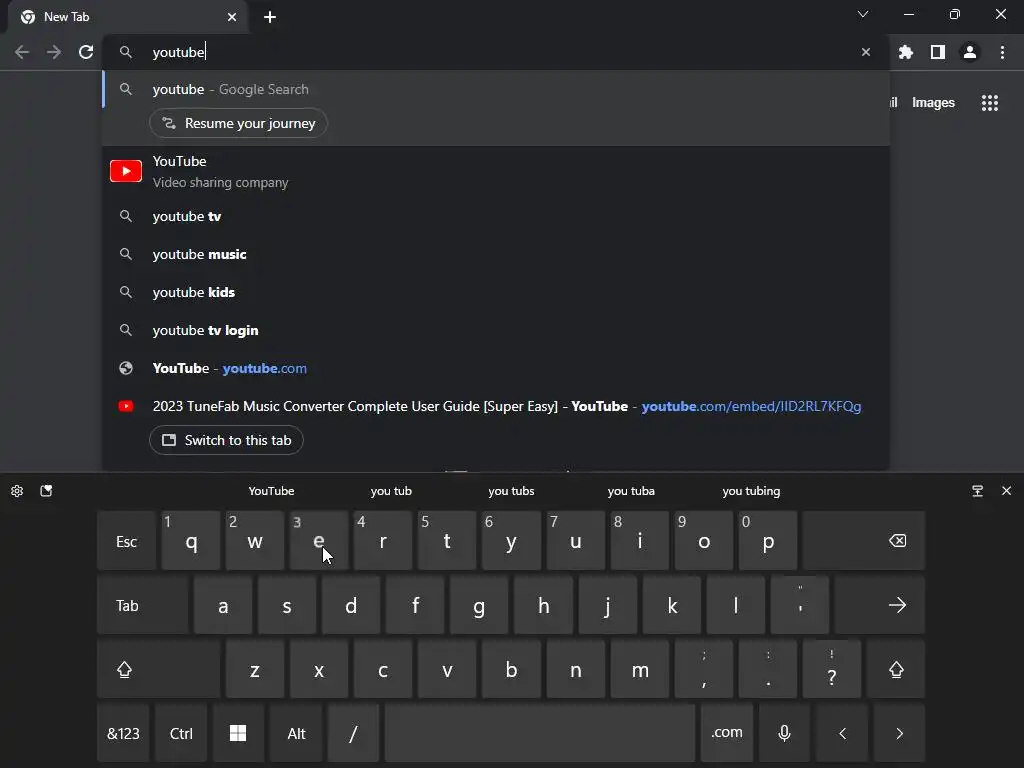Click the keyboard dock/undock icon
Image resolution: width=1024 pixels, height=768 pixels.
(978, 491)
